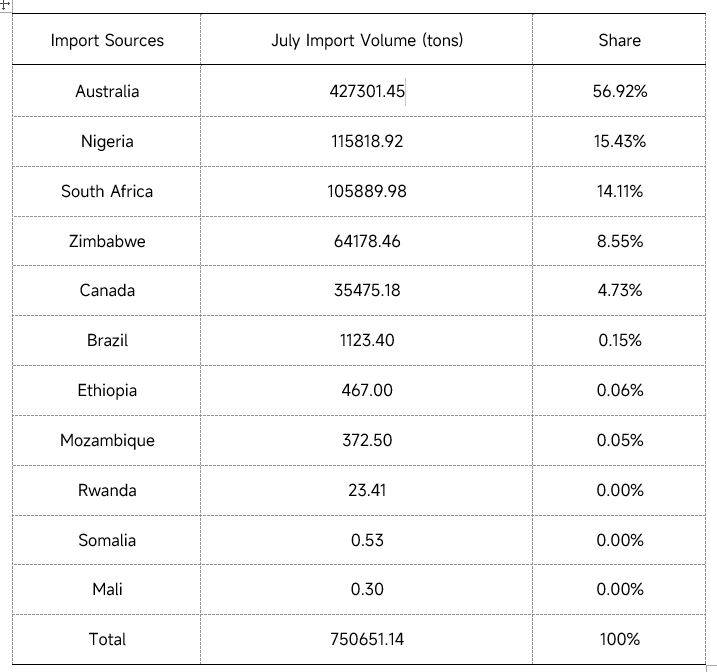Click the Australia cell
The width and height of the screenshot is (717, 672).
click(x=107, y=91)
